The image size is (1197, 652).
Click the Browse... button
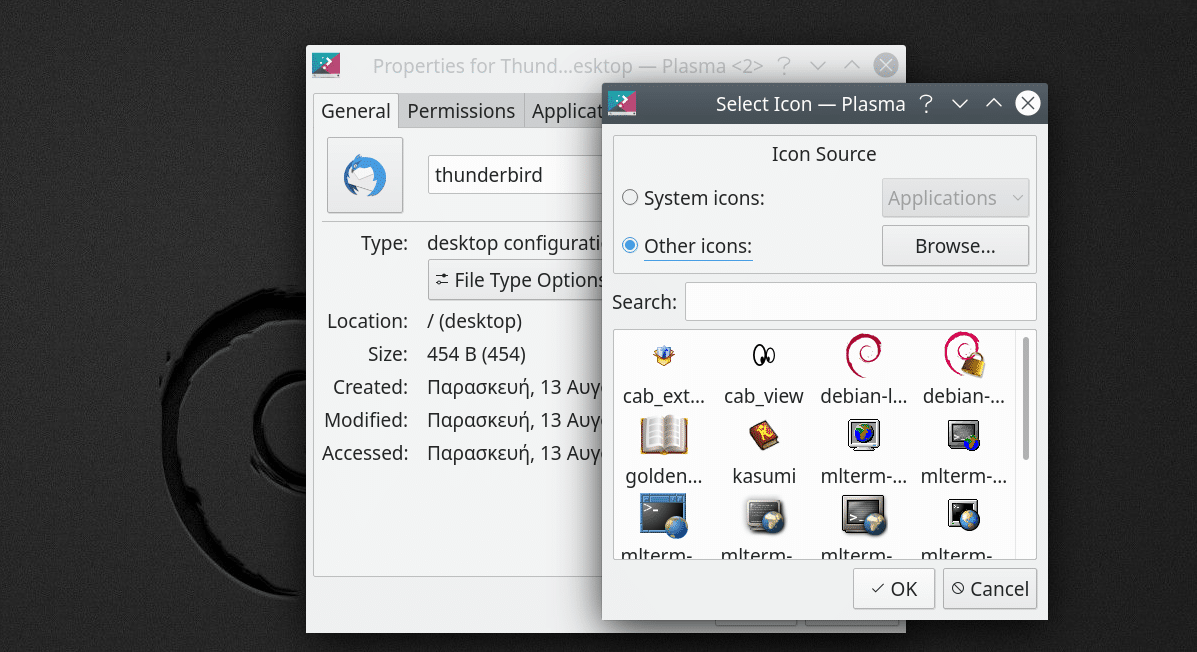(955, 246)
